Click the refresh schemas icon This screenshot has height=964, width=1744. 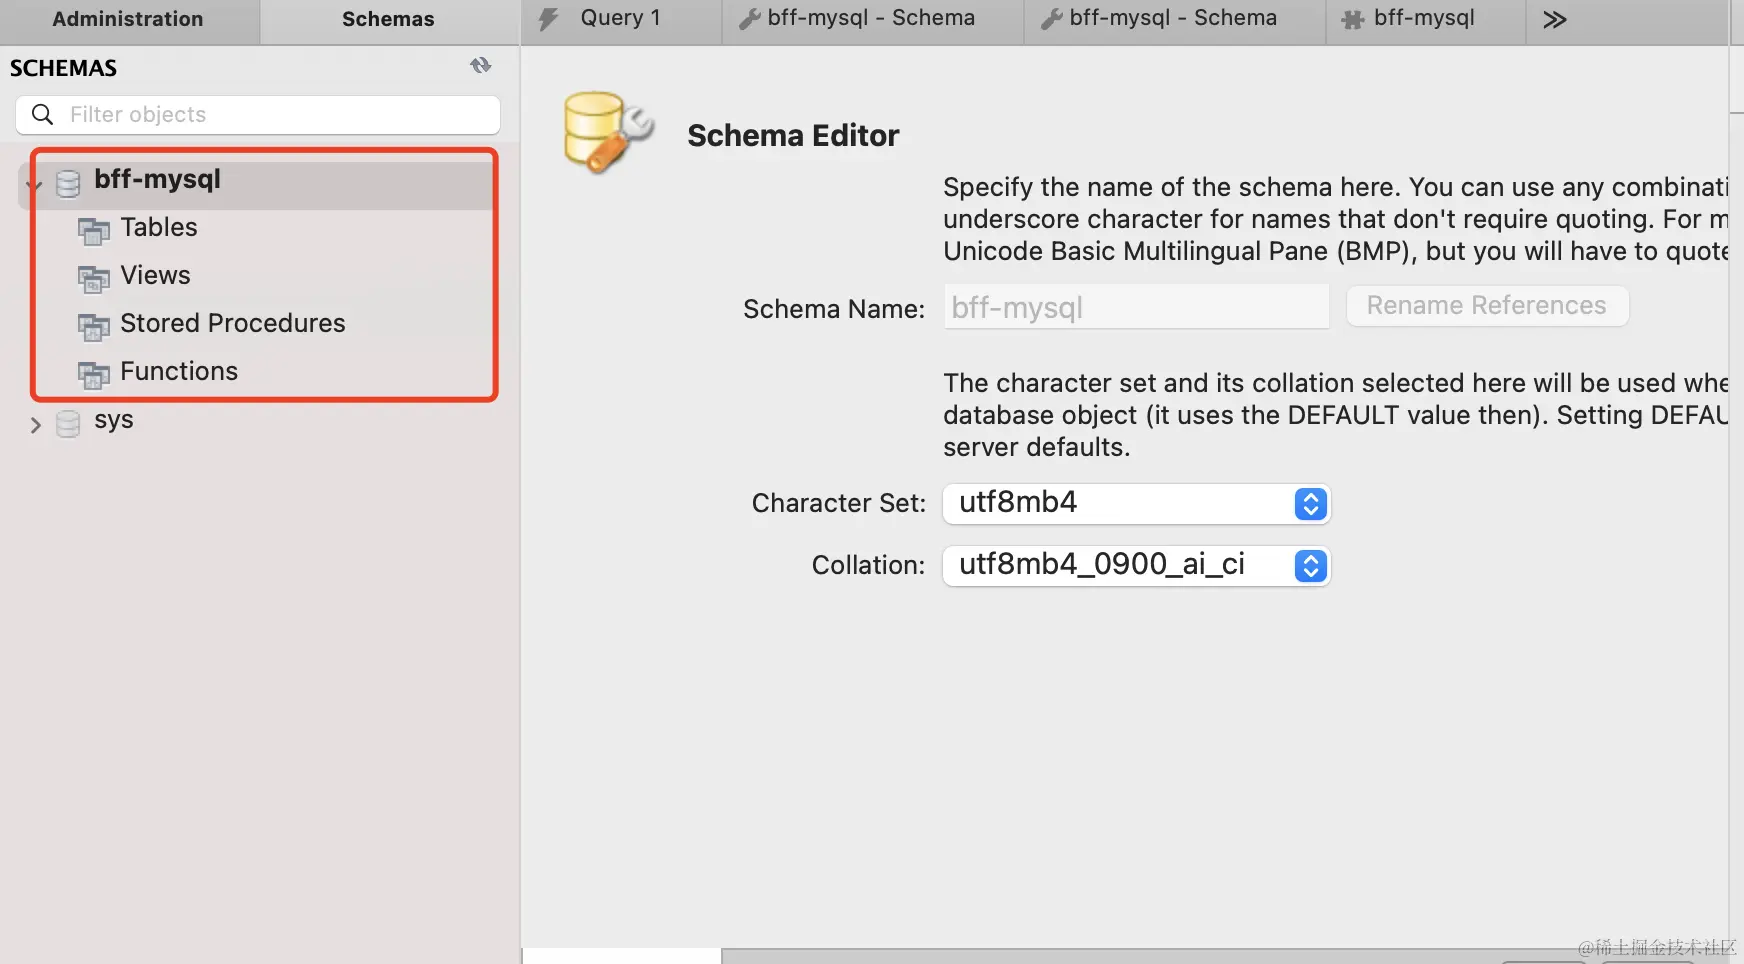(481, 65)
